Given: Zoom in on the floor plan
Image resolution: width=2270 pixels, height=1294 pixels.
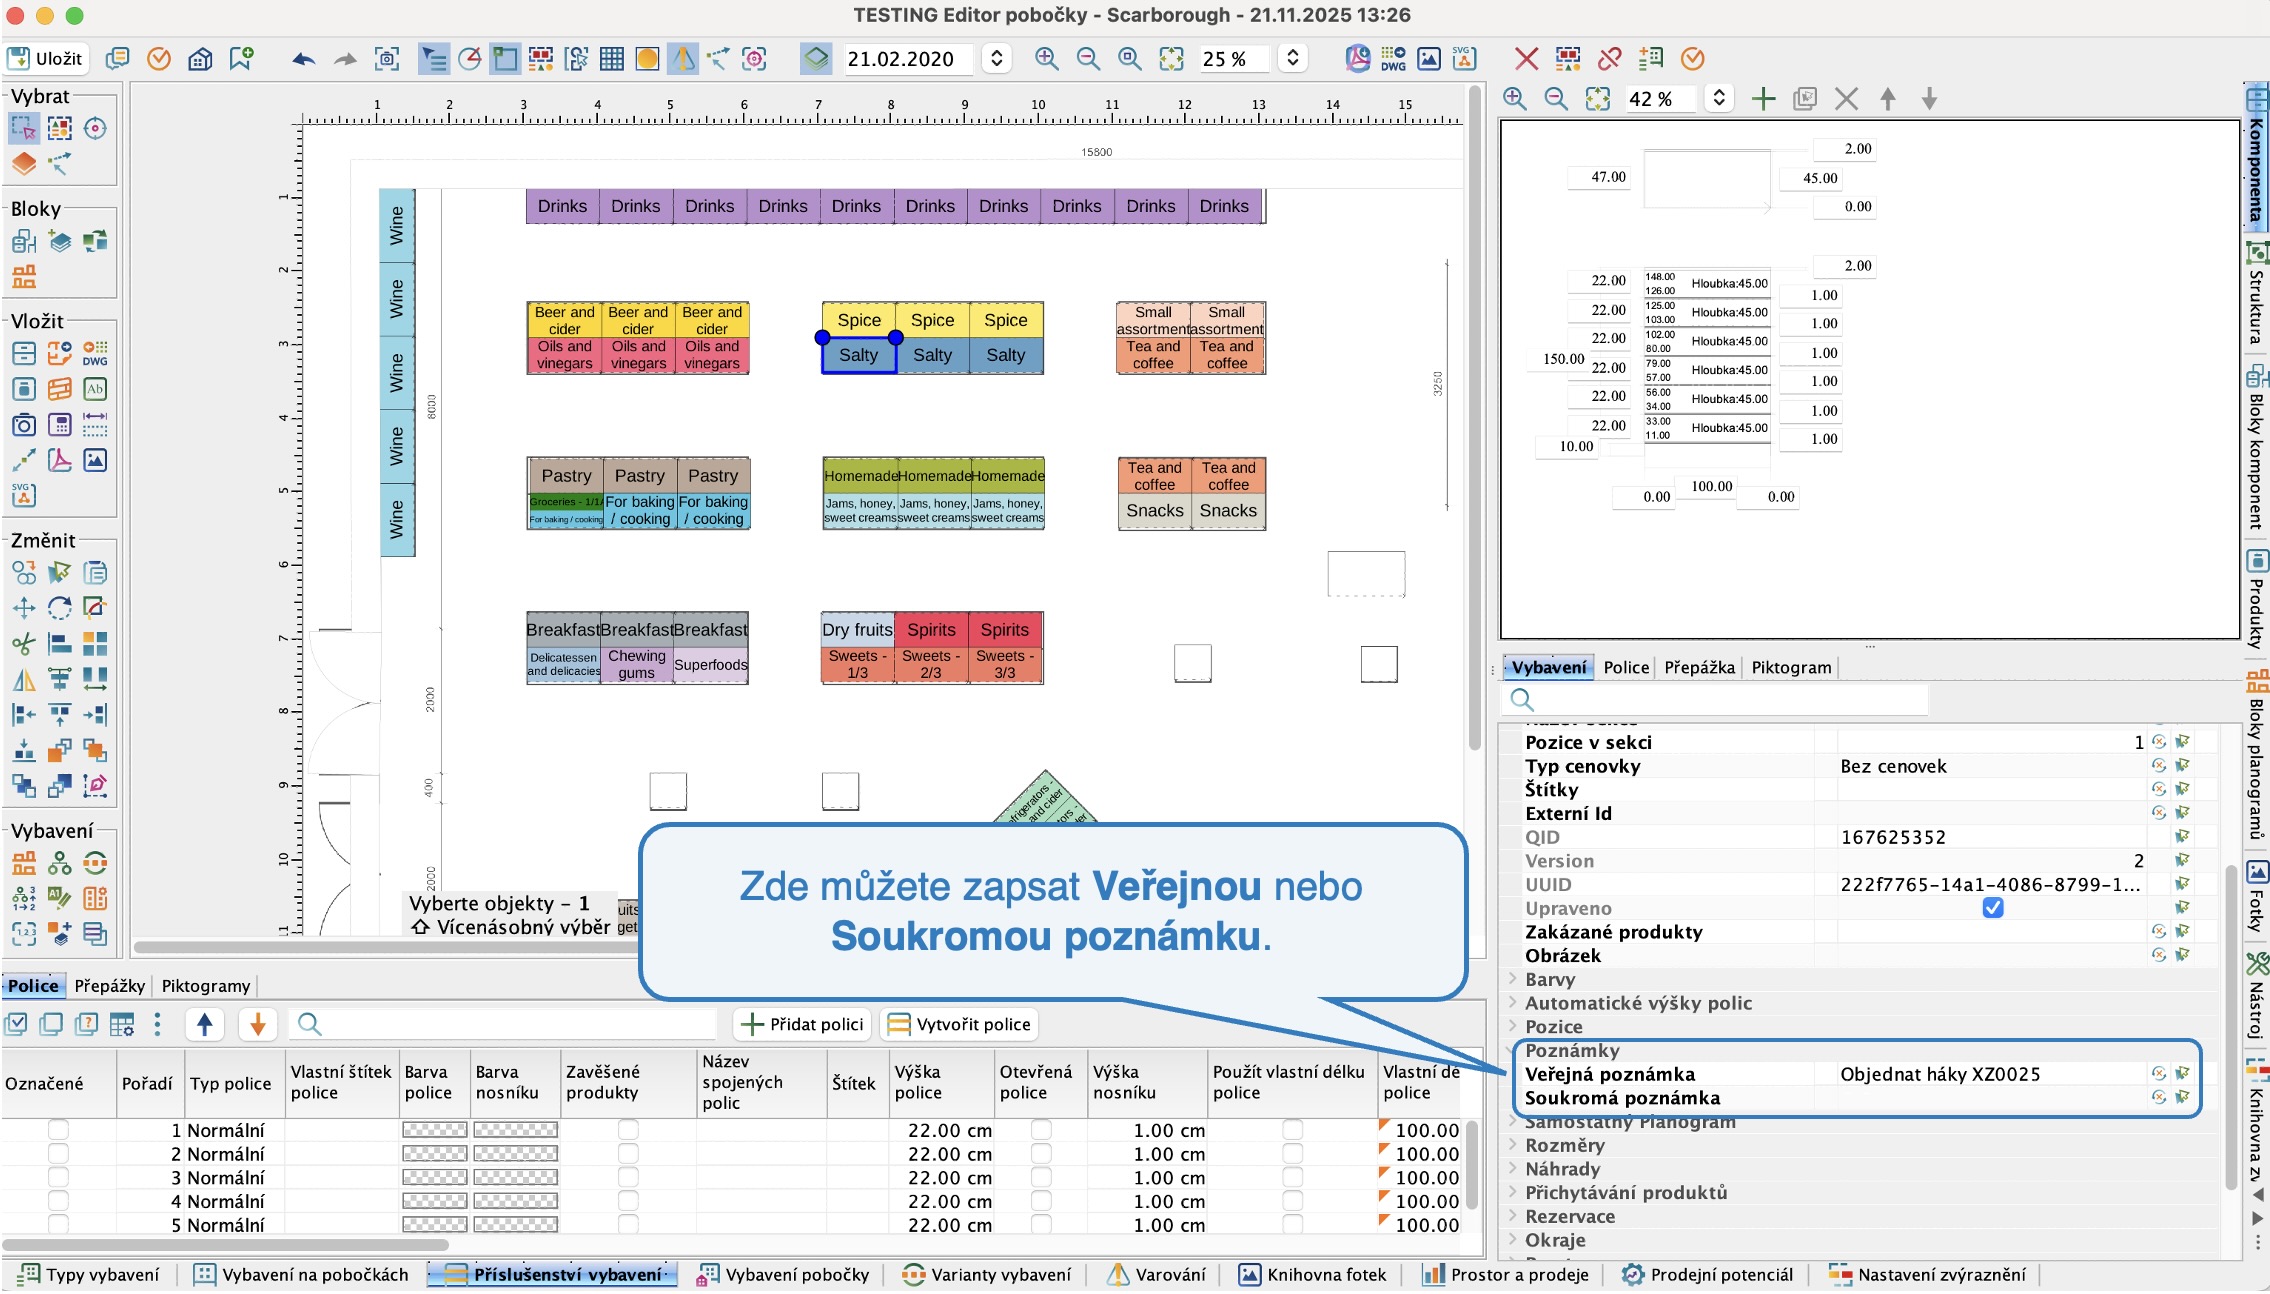Looking at the screenshot, I should coord(1047,59).
